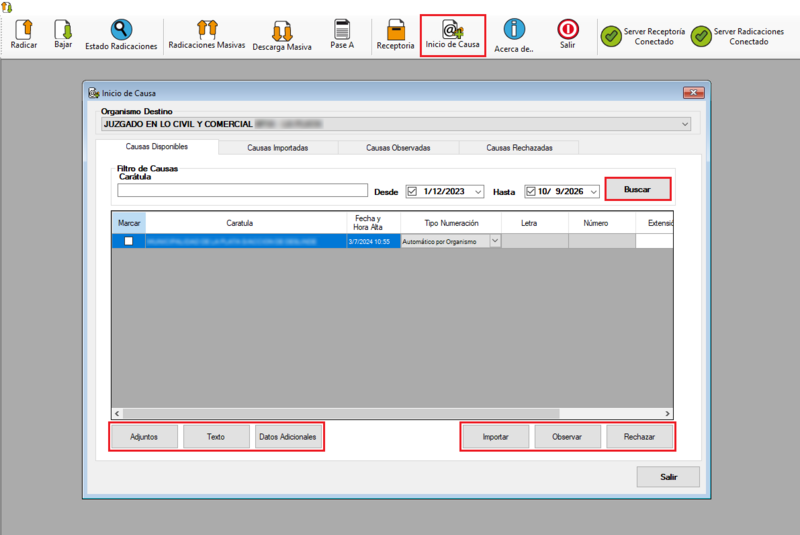Open Datos Adicionales button

click(288, 437)
